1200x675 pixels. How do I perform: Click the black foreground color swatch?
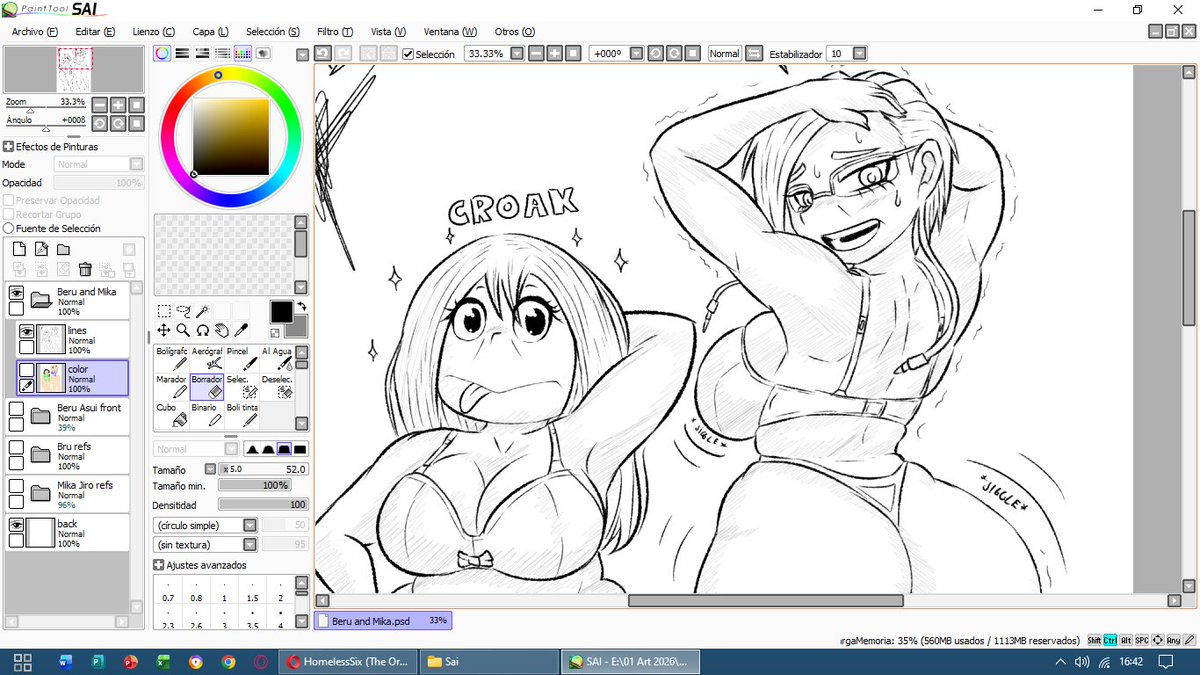[281, 311]
